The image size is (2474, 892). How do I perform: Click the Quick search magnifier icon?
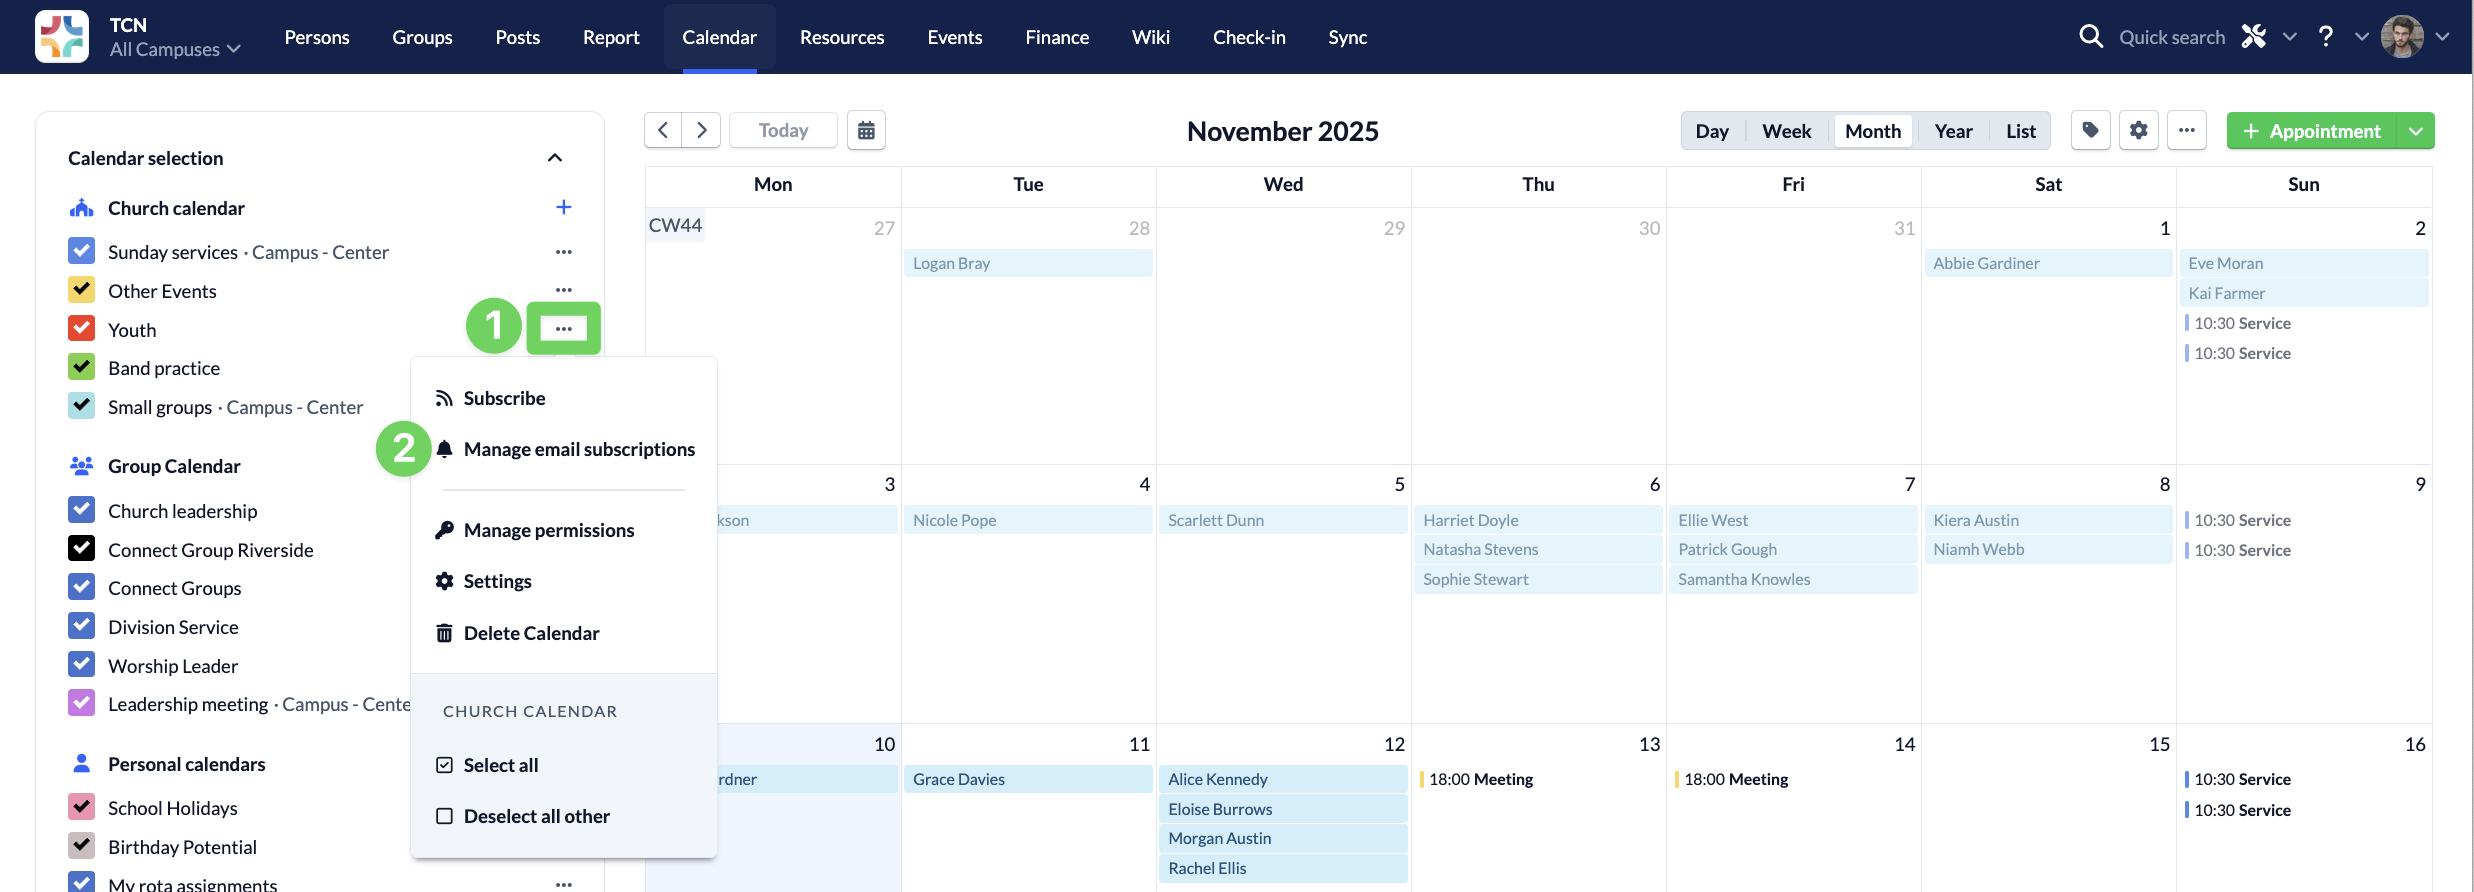point(2090,37)
